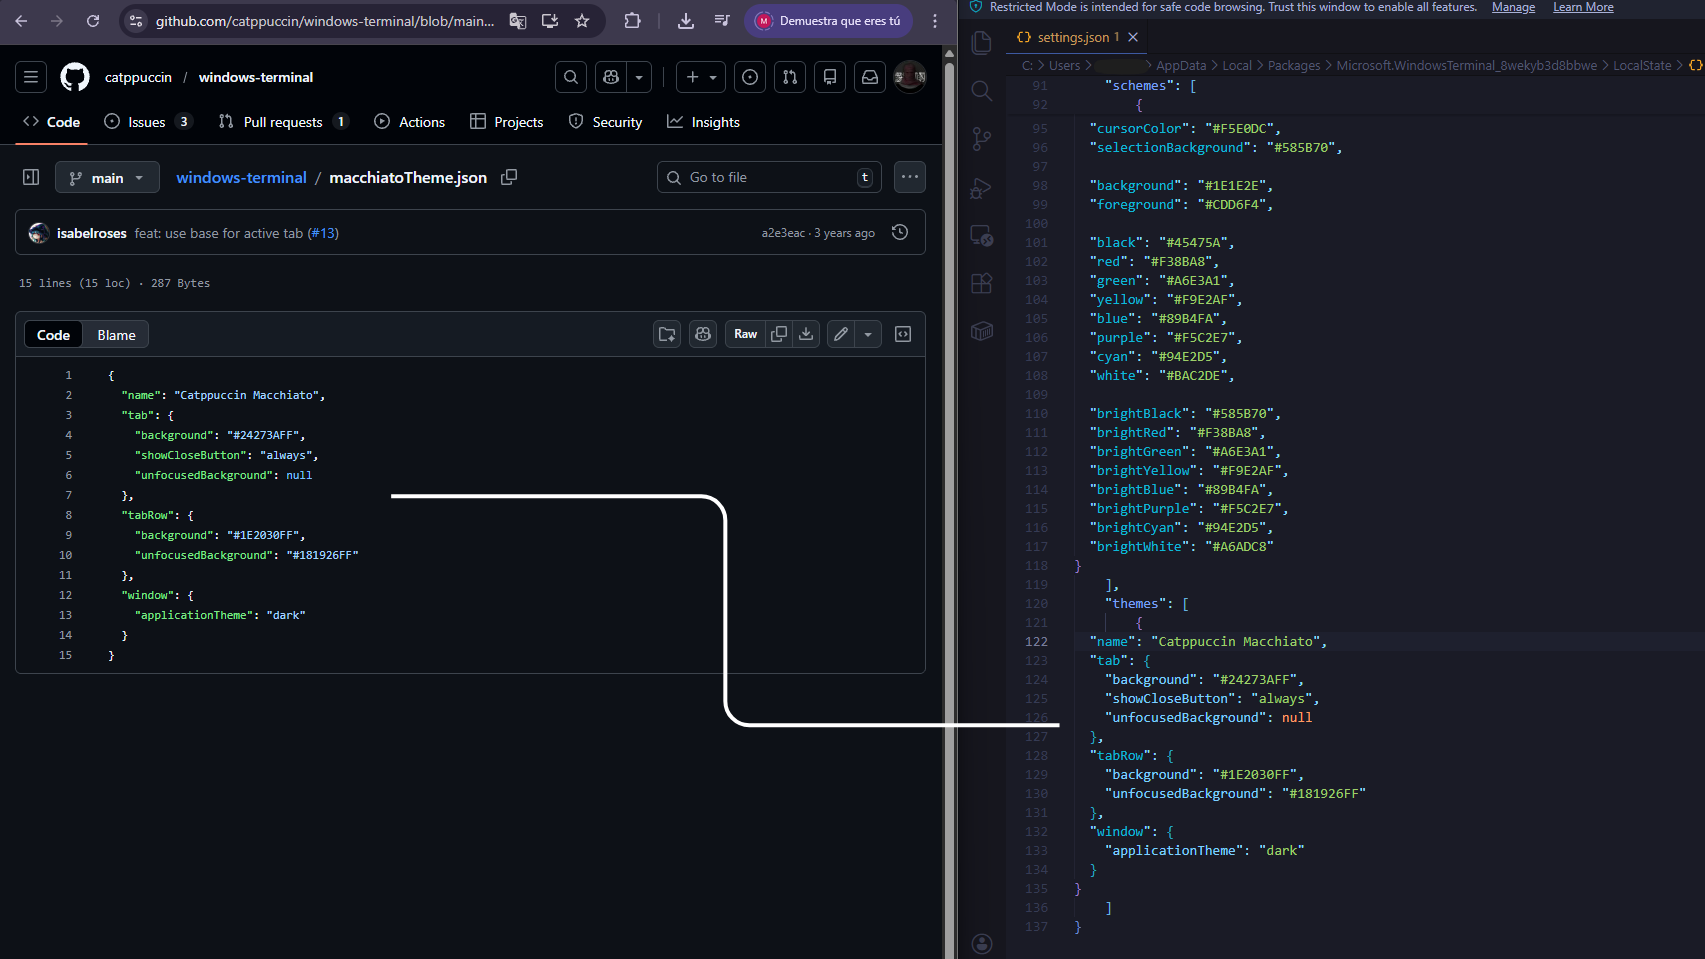1705x959 pixels.
Task: Click the Raw button
Action: click(745, 334)
